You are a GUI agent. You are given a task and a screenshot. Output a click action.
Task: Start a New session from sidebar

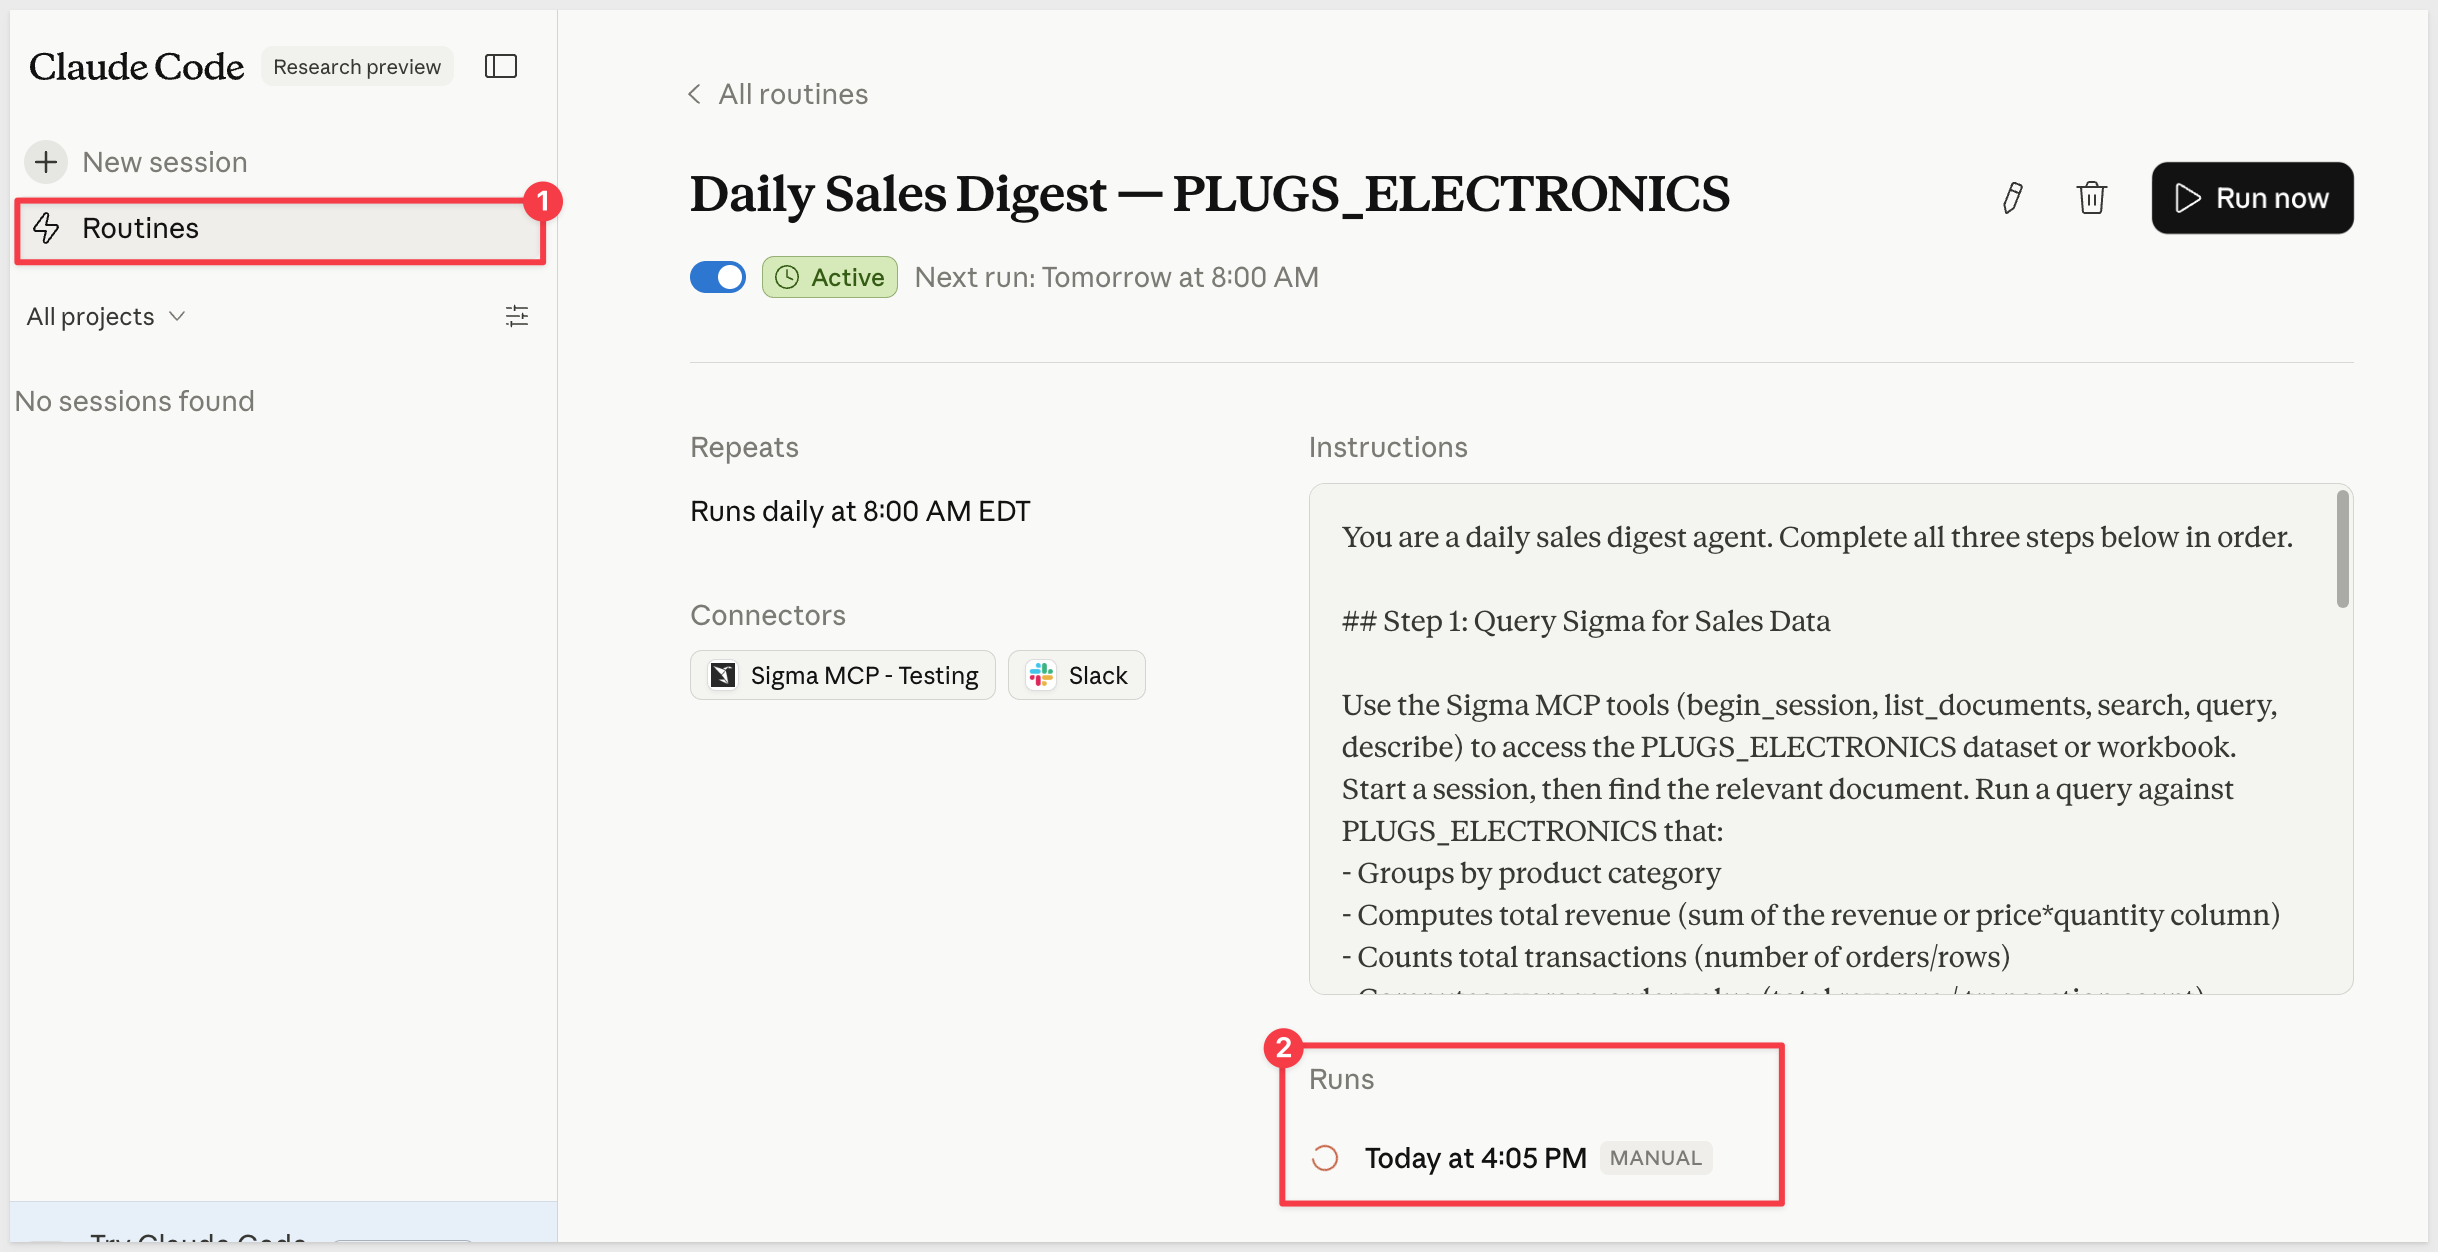point(164,162)
